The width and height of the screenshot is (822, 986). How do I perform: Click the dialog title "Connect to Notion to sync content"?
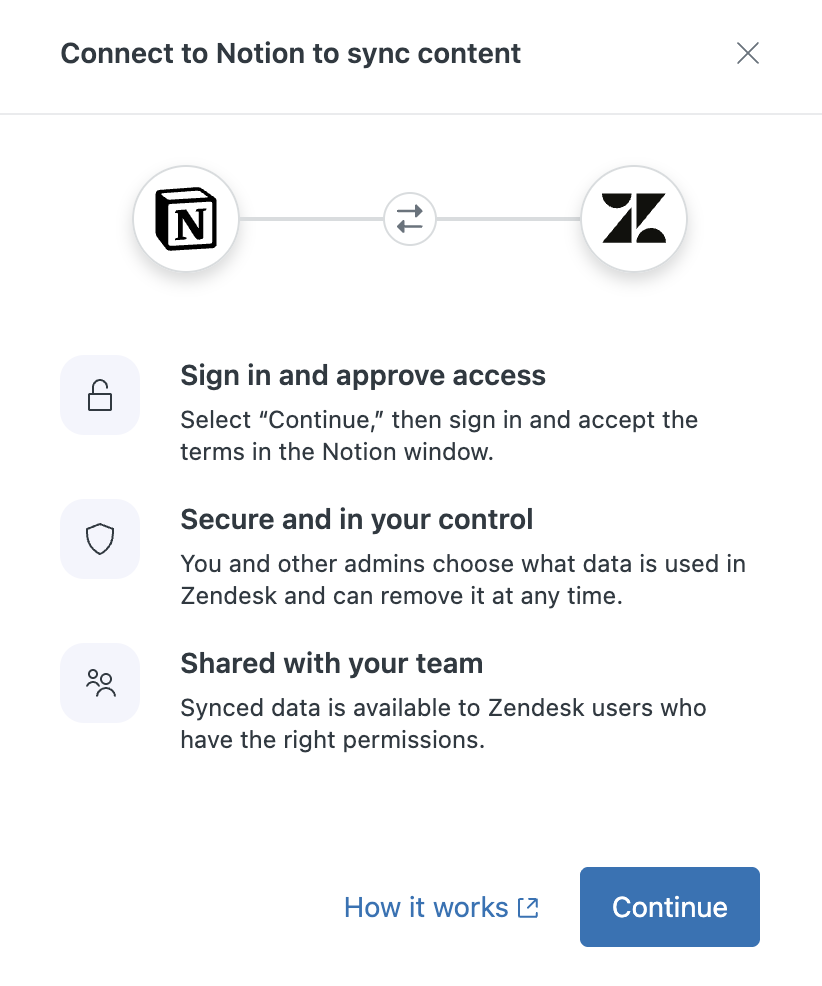[291, 53]
